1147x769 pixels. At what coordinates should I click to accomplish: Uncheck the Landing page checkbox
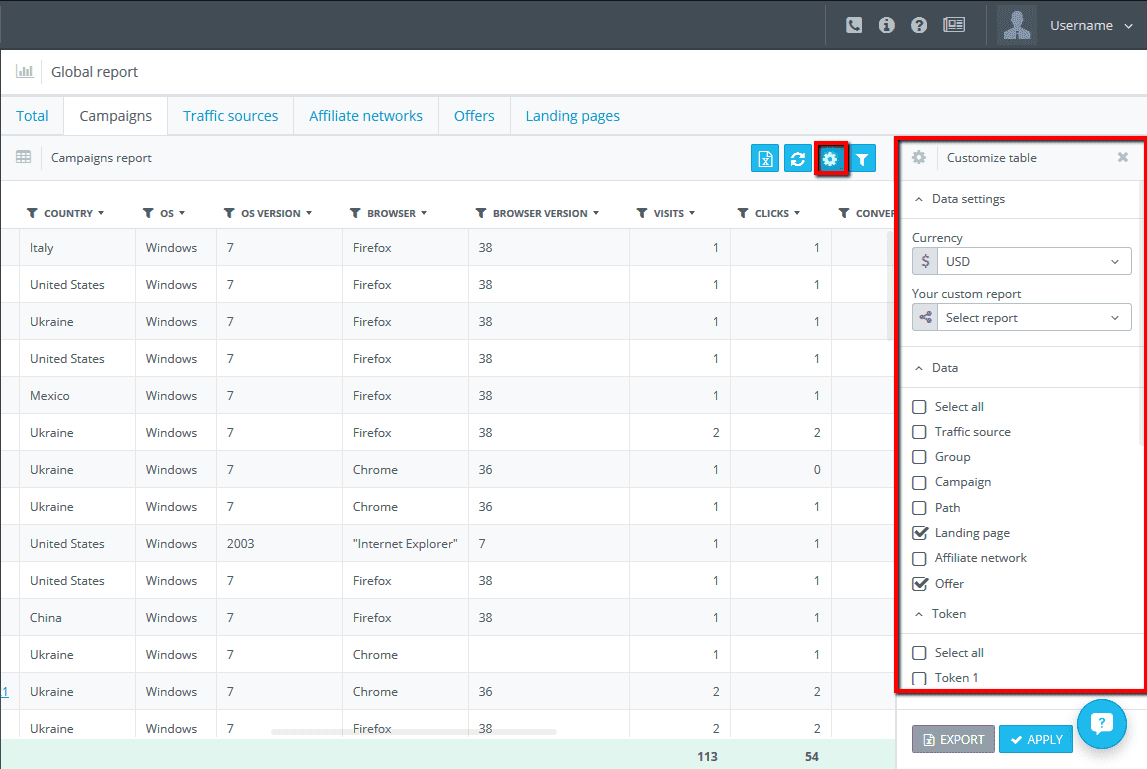click(920, 533)
